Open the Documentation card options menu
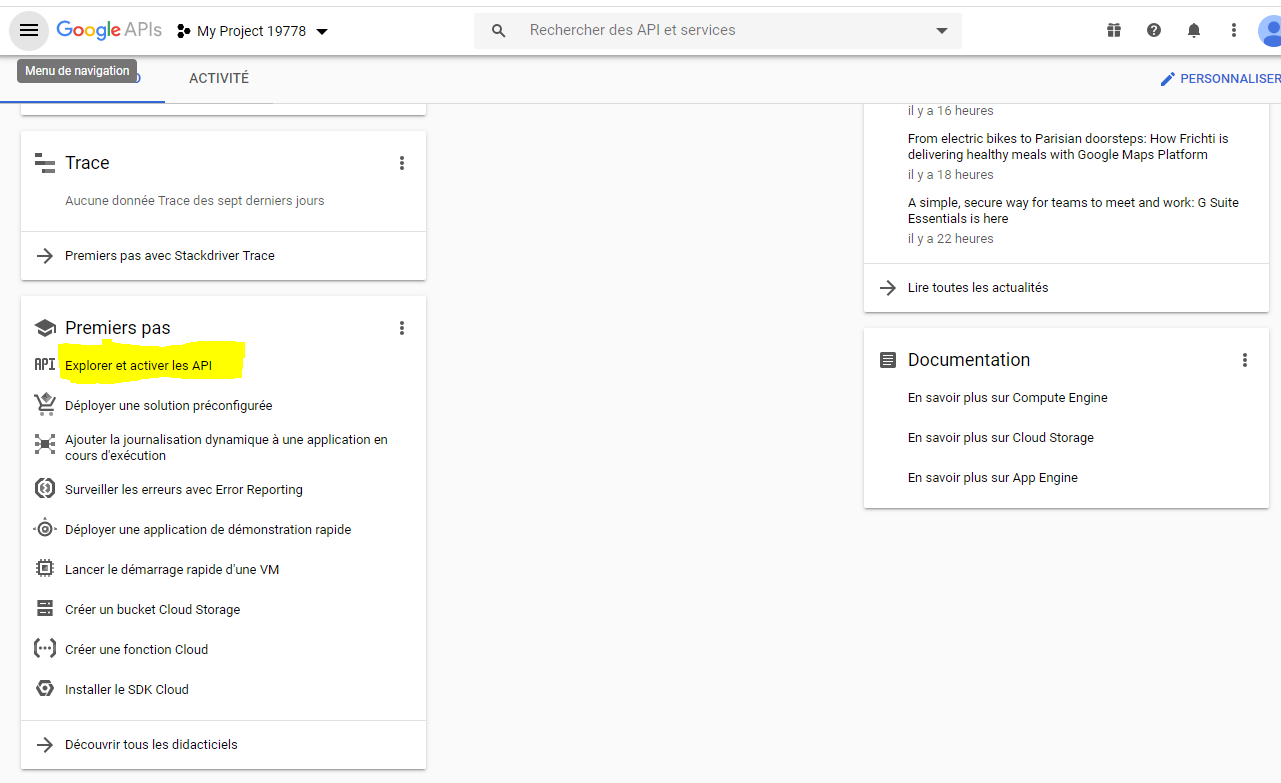 [x=1245, y=360]
